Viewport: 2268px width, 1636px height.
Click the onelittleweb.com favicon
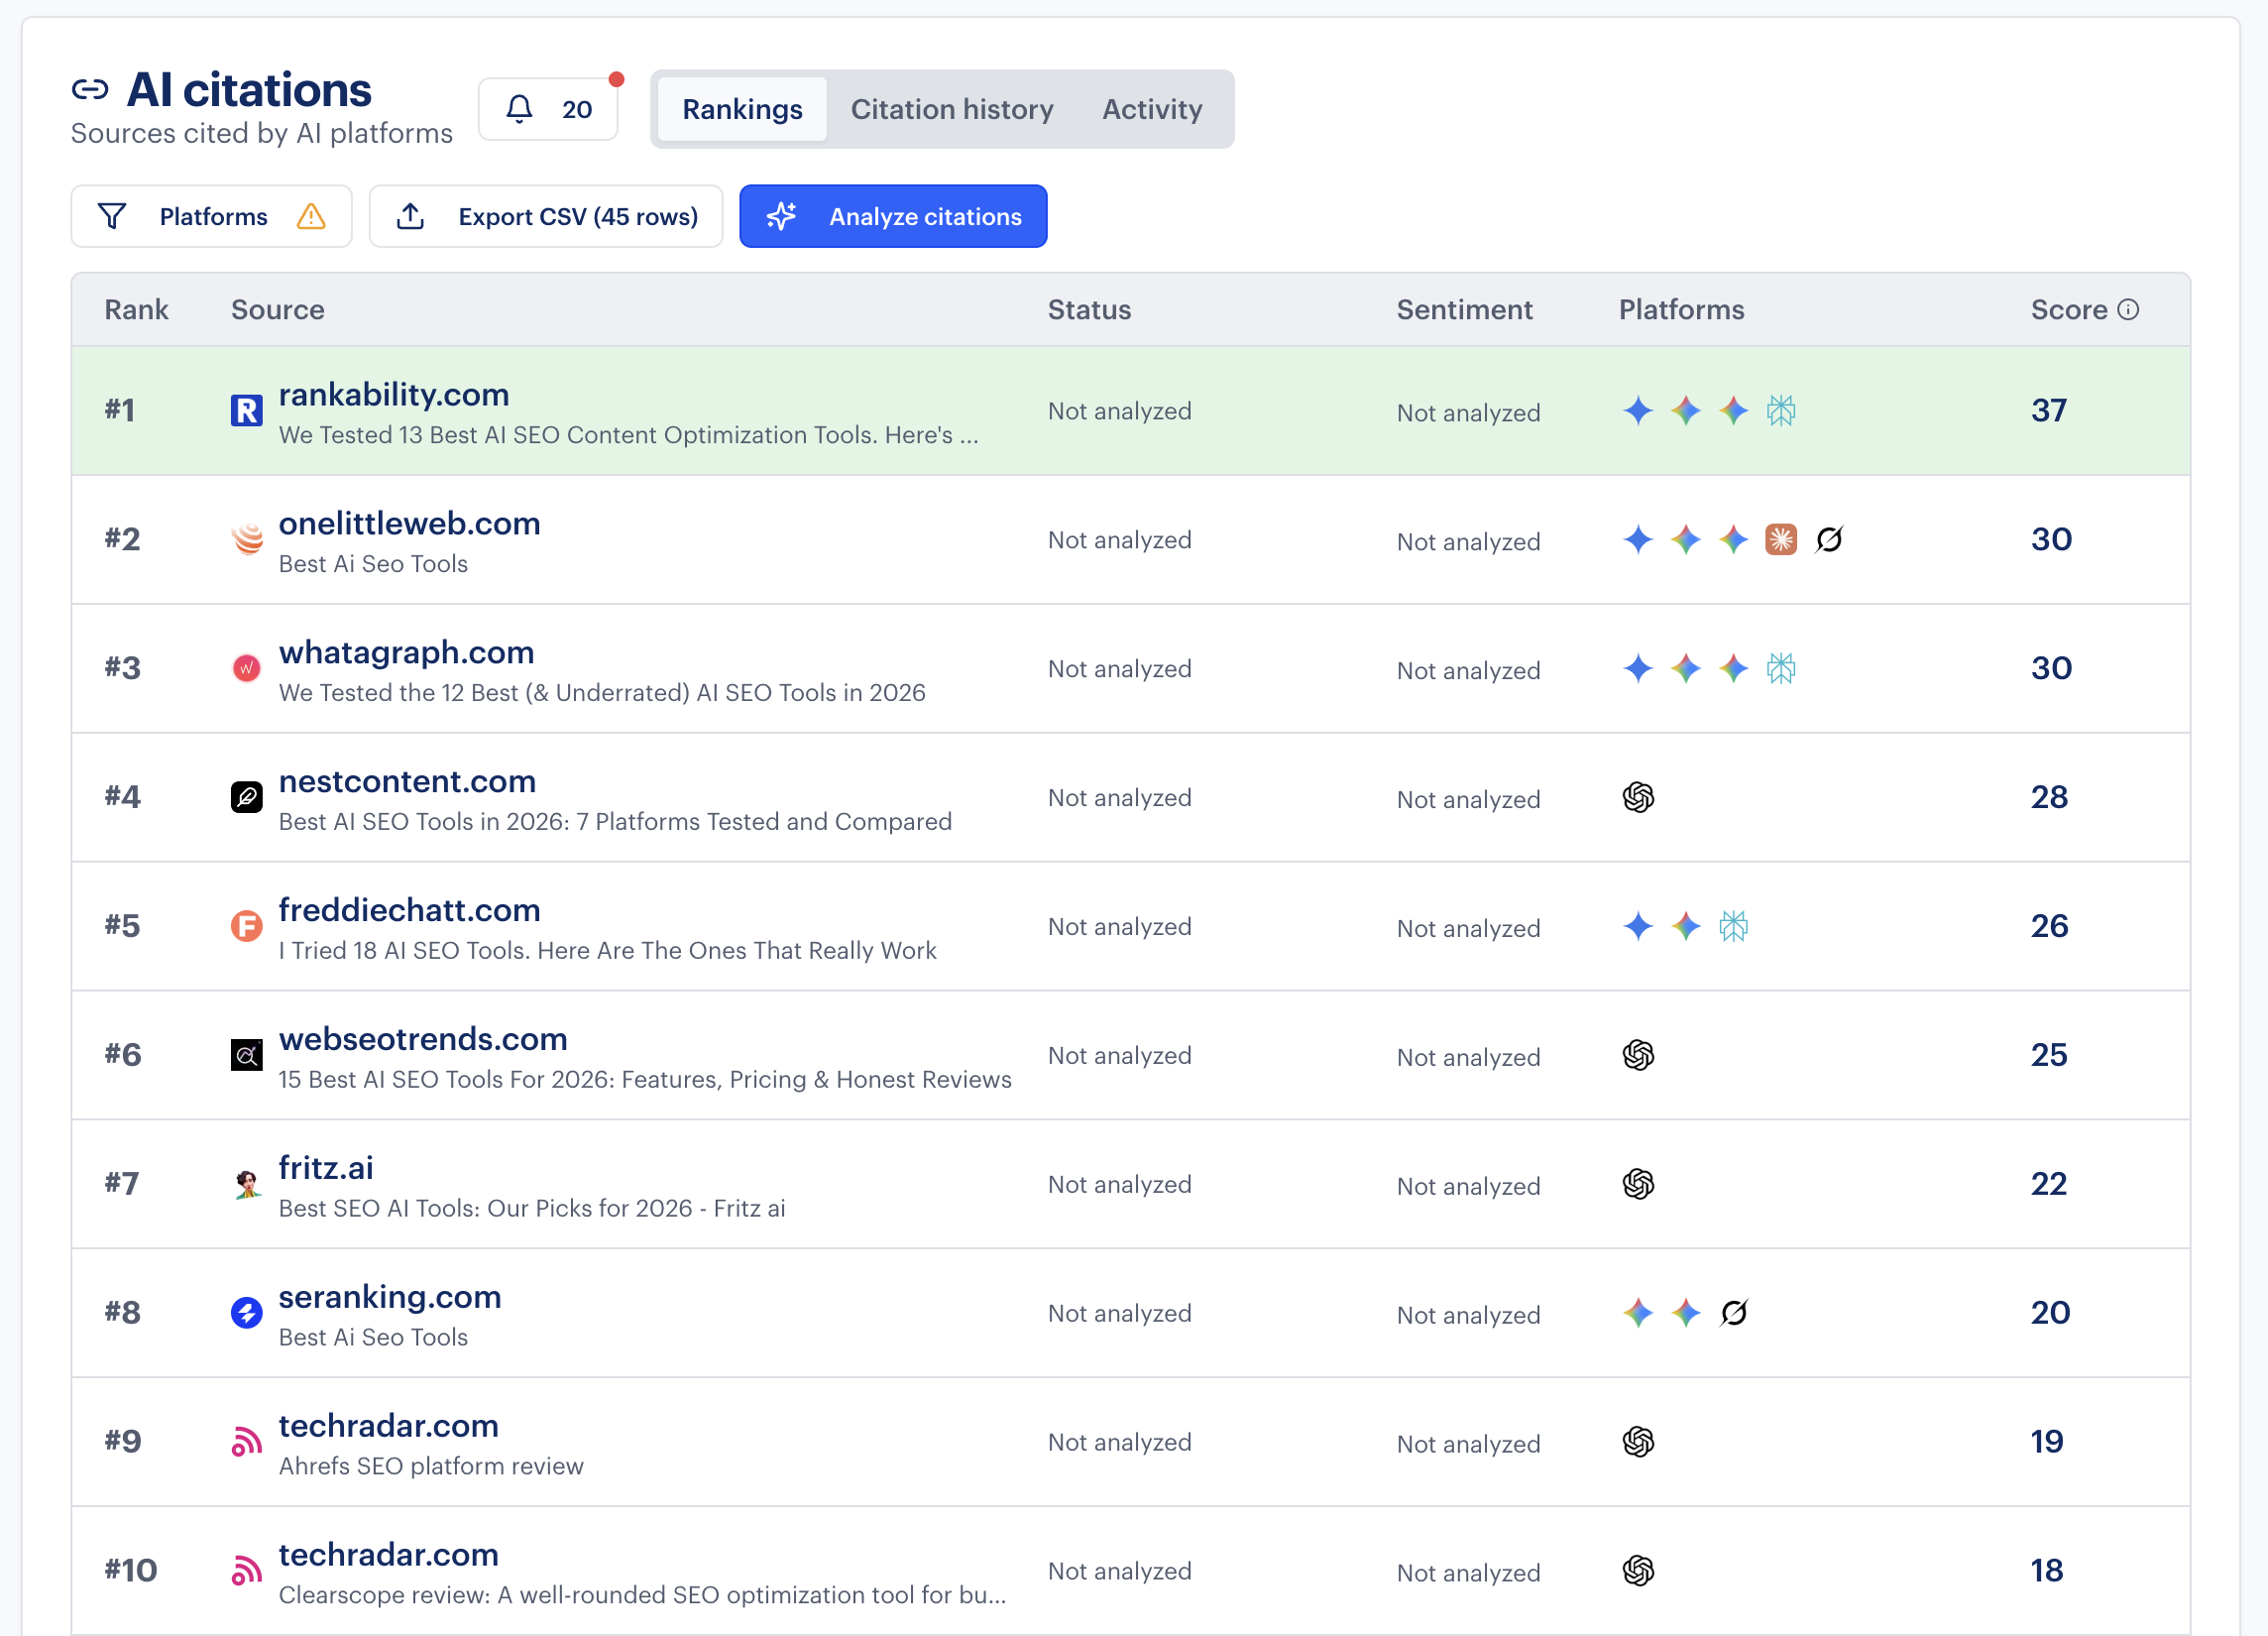pyautogui.click(x=246, y=539)
